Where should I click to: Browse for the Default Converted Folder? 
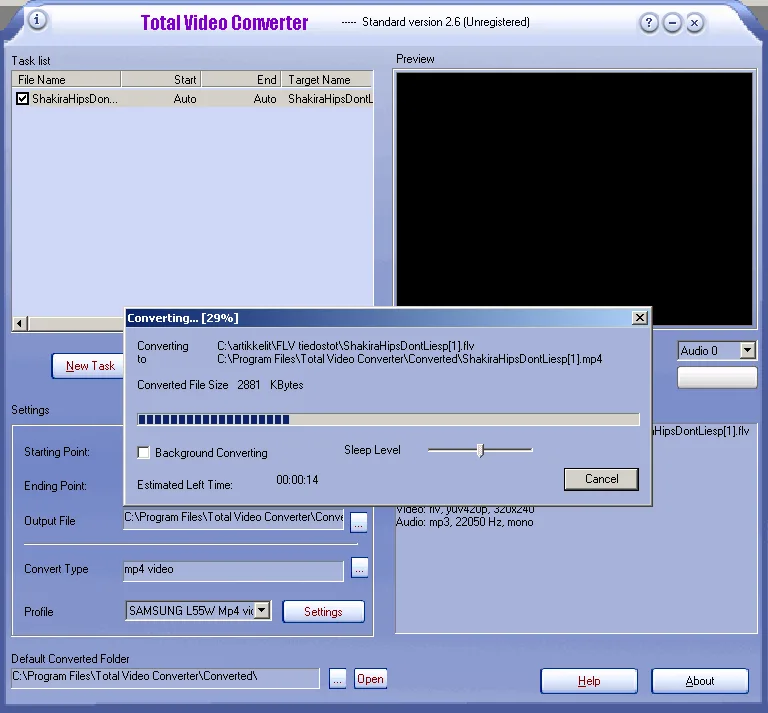[x=337, y=679]
